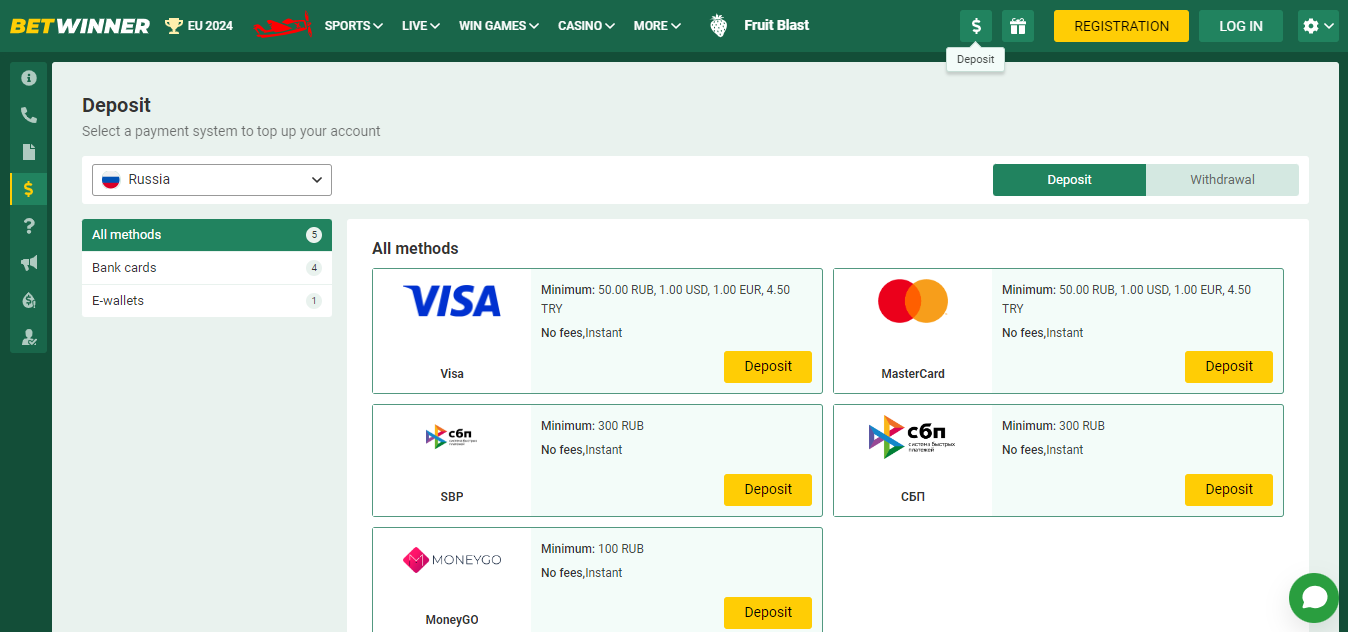Click the gift box bonus icon

[x=1018, y=26]
